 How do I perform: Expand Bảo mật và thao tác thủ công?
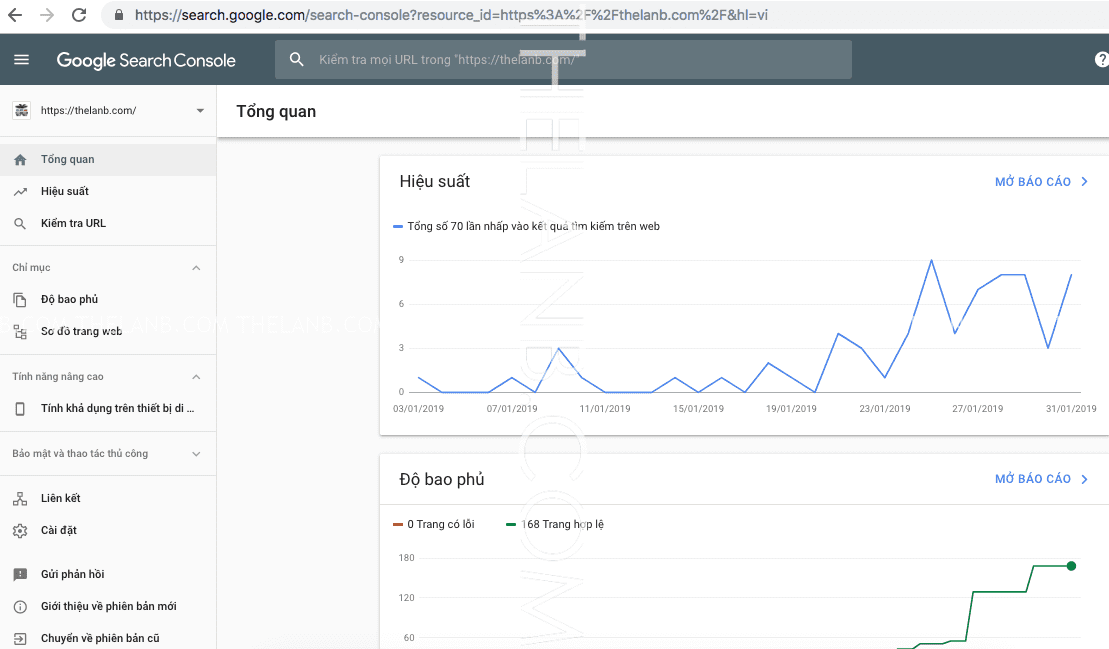(x=196, y=454)
